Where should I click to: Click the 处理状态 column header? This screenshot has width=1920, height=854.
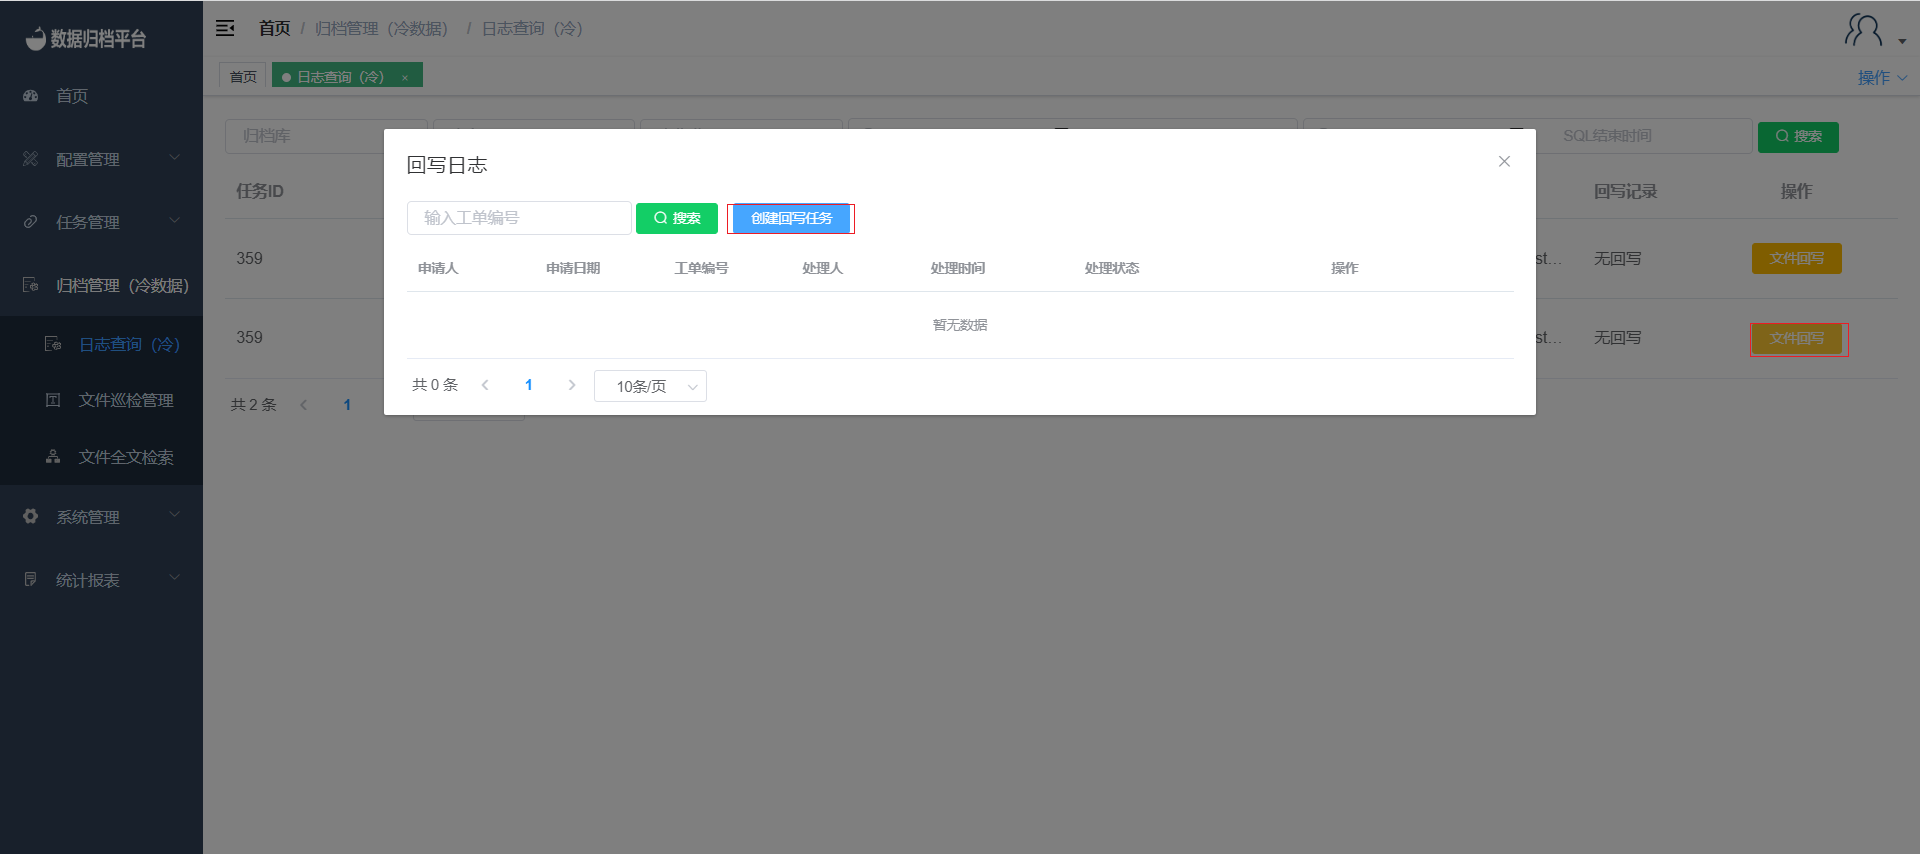click(1112, 268)
